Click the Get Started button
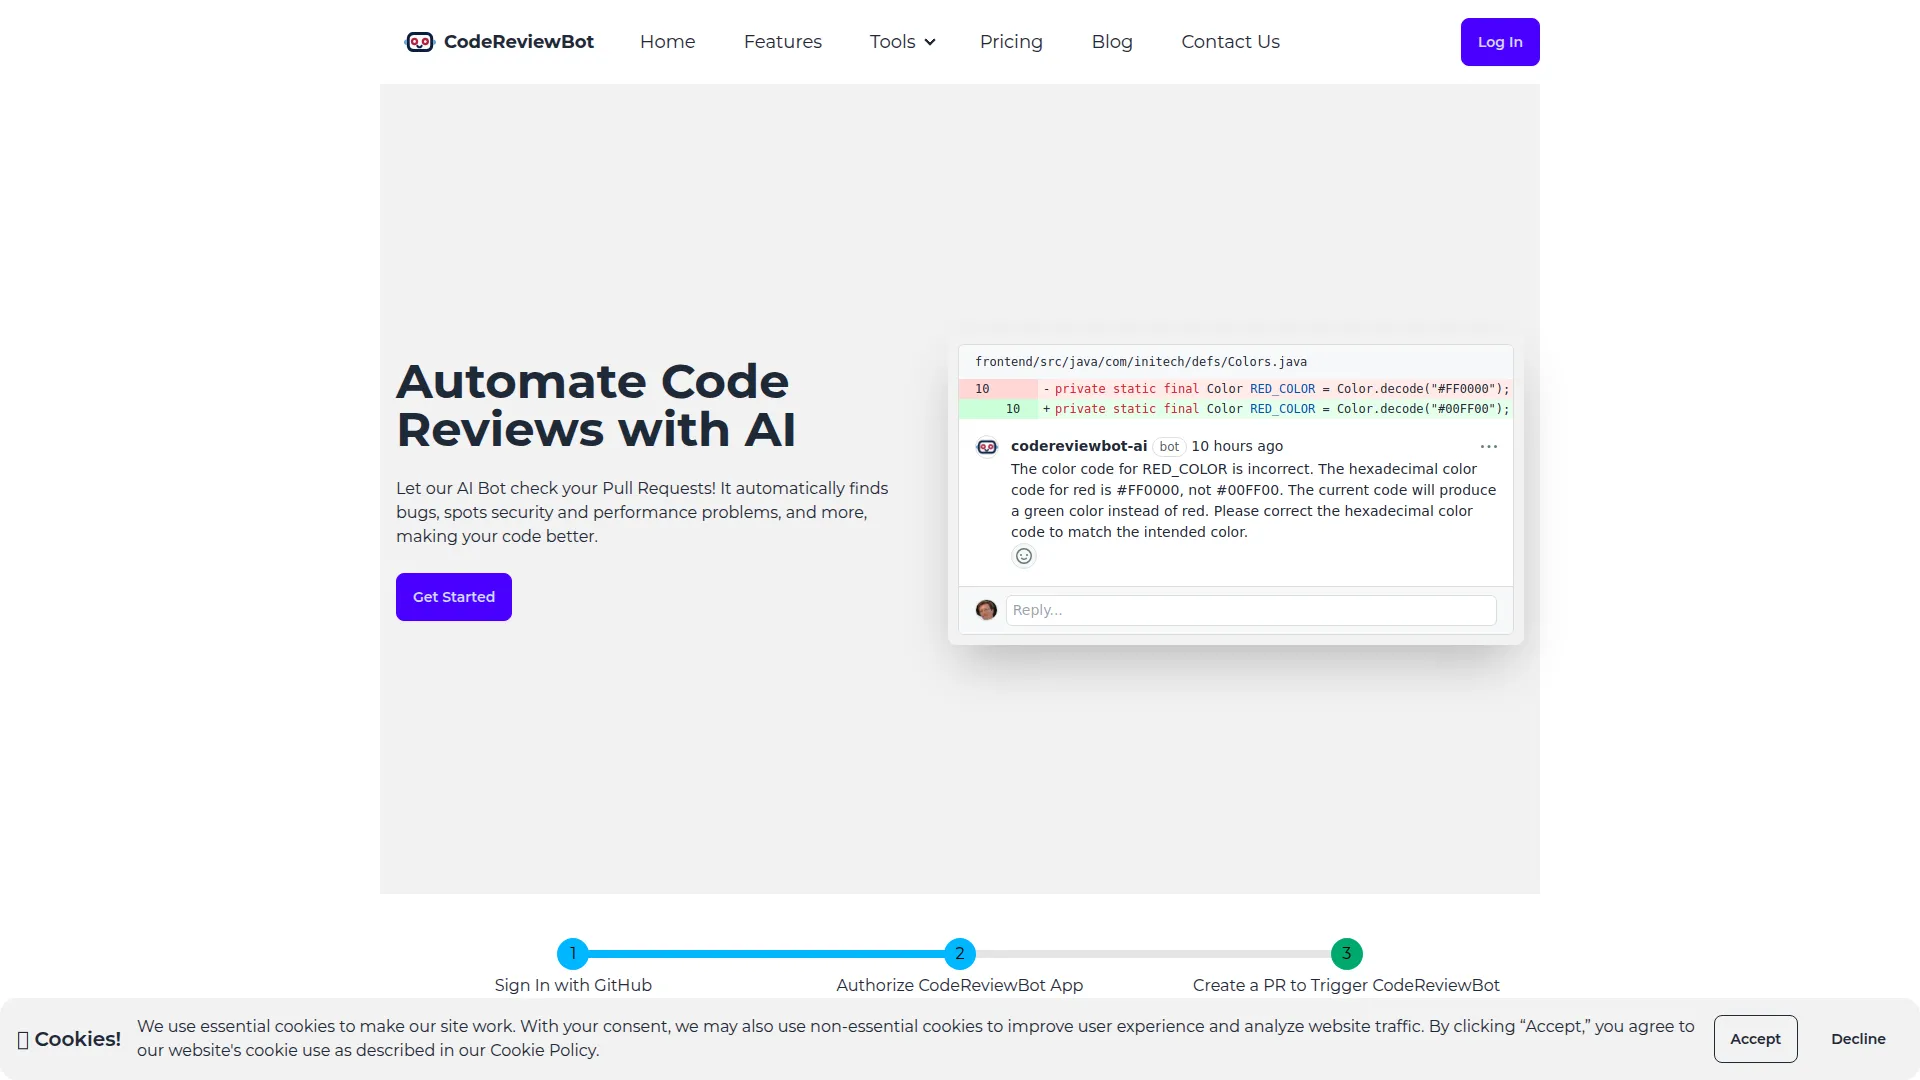 (453, 596)
